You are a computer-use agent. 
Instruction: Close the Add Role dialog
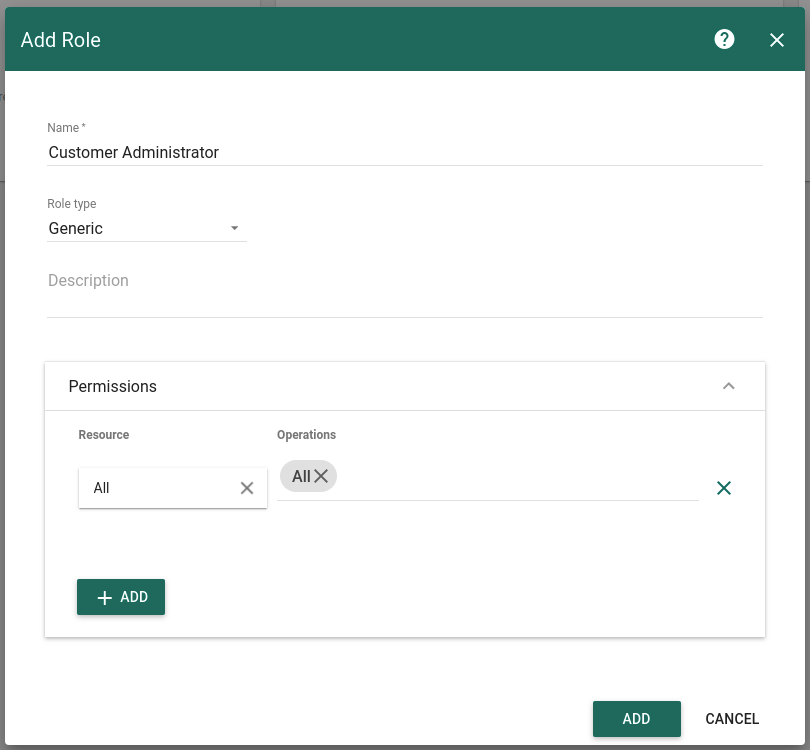coord(777,40)
